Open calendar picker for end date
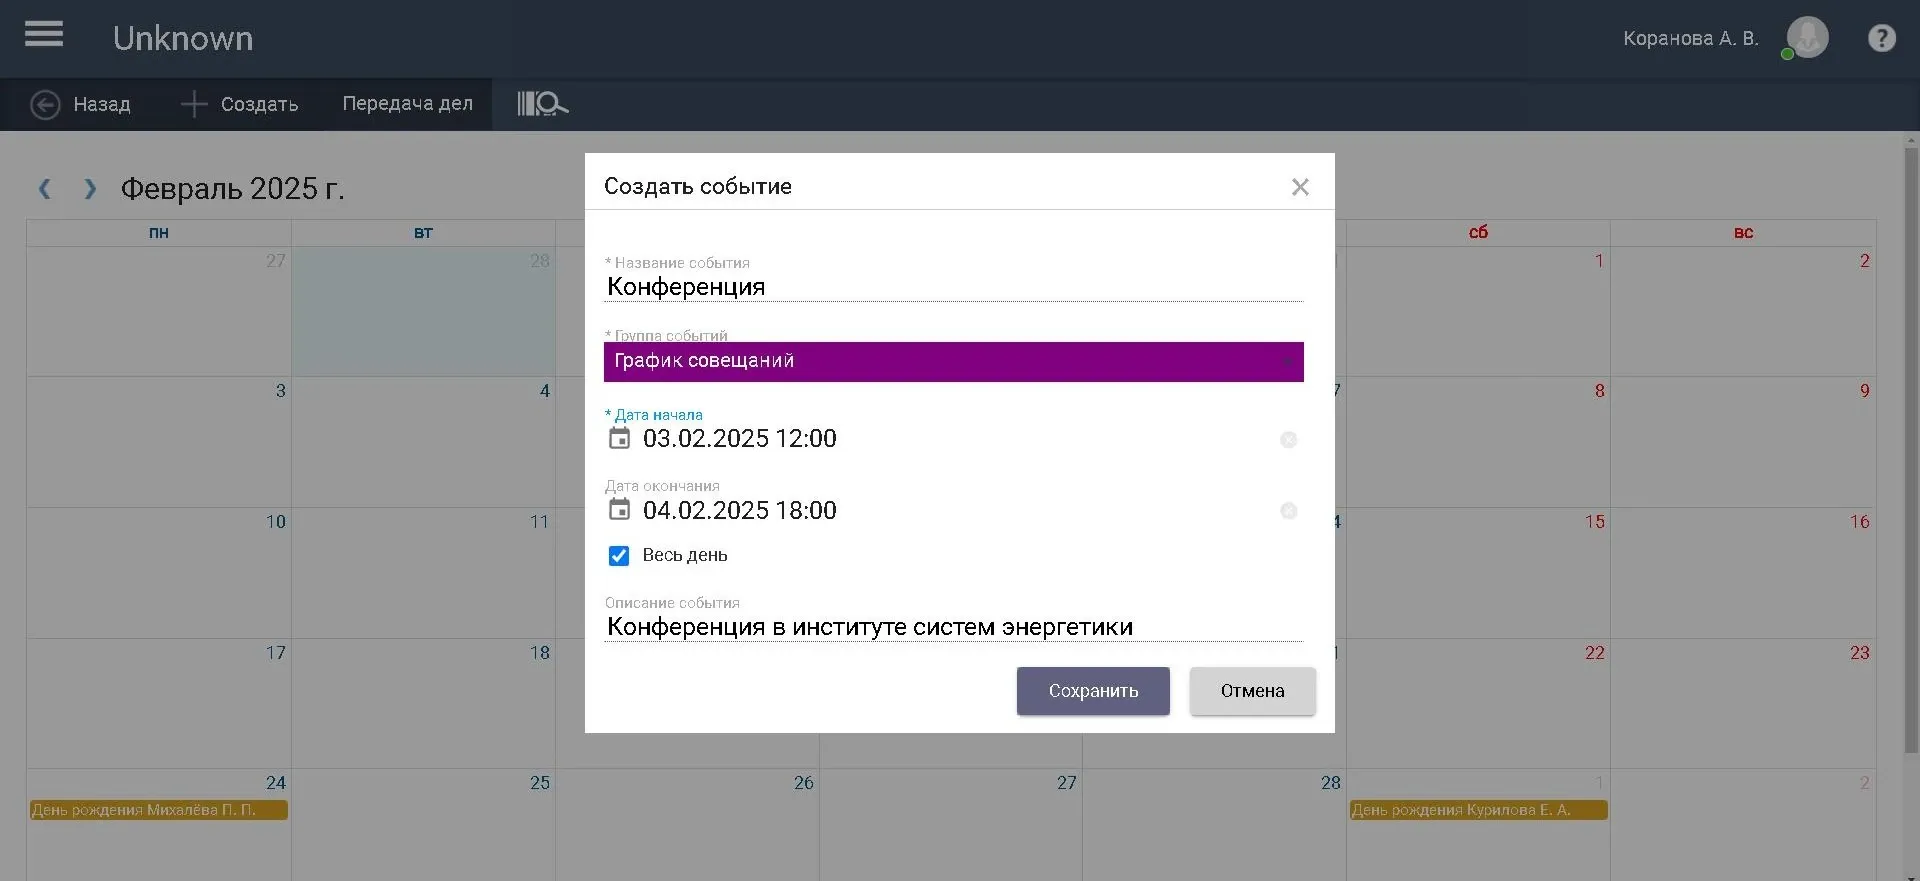This screenshot has width=1920, height=881. [x=620, y=511]
